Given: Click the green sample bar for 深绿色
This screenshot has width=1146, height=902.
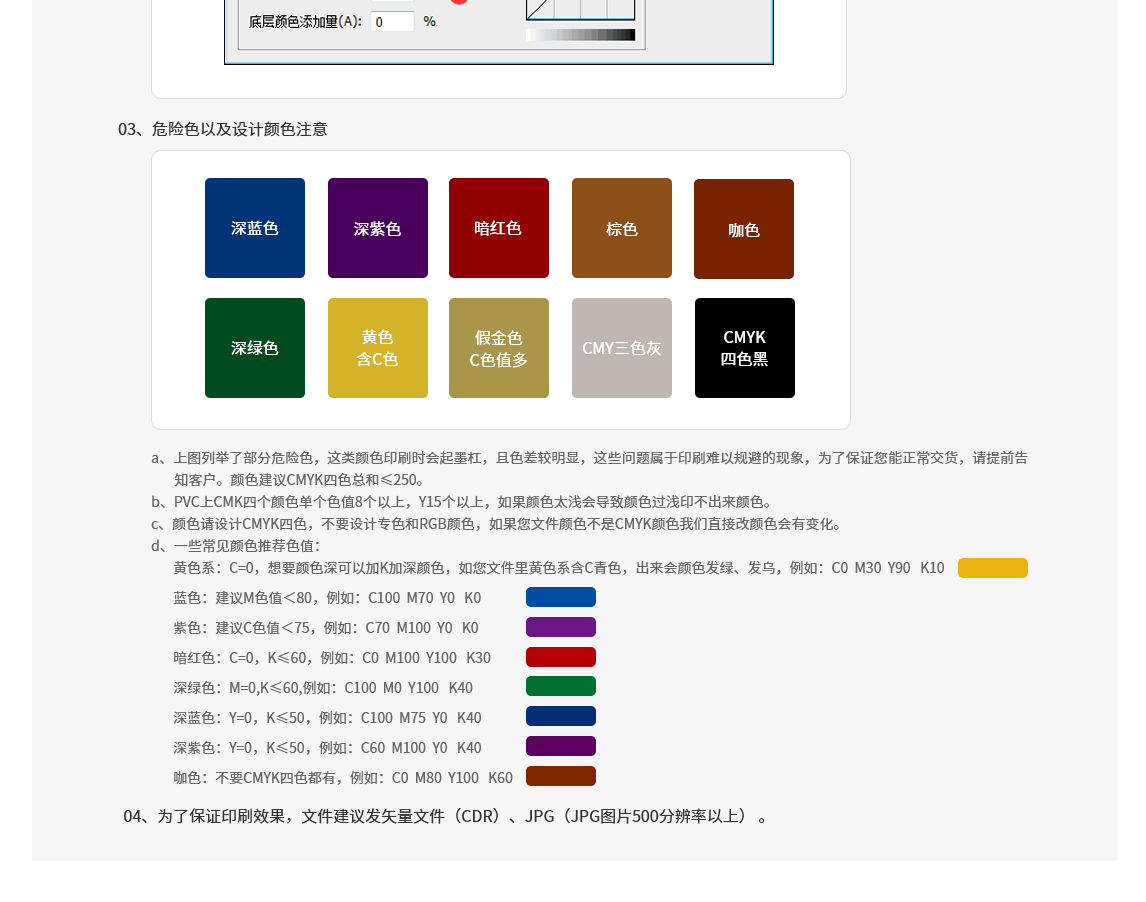Looking at the screenshot, I should point(561,686).
